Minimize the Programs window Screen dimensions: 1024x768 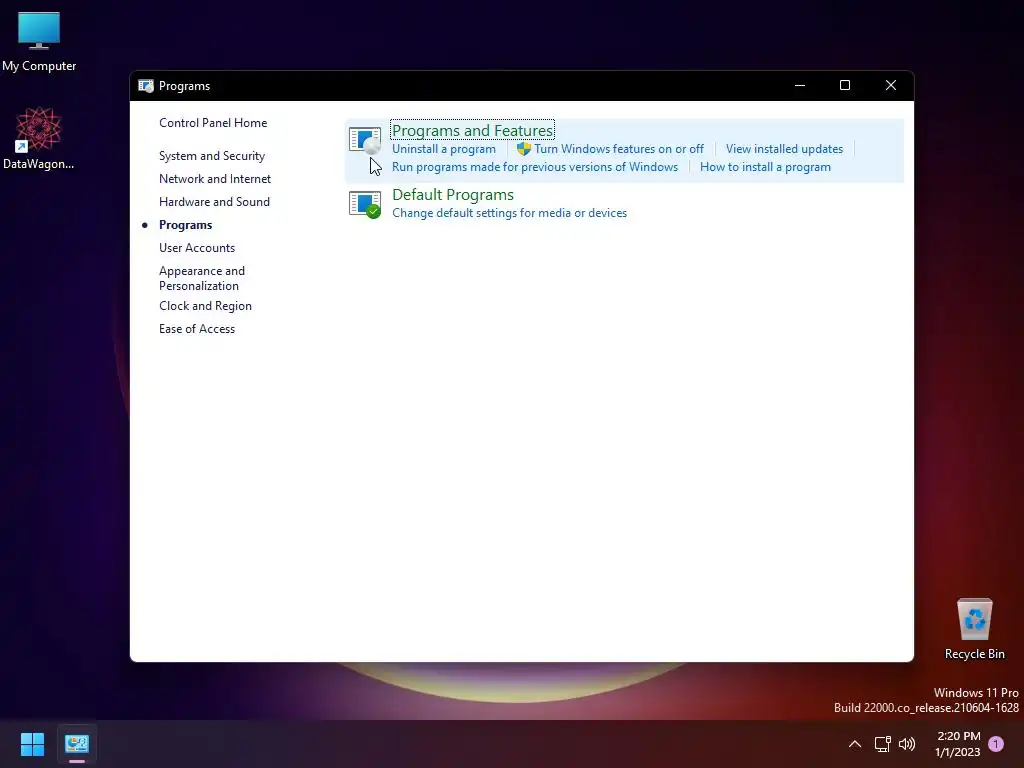pyautogui.click(x=800, y=86)
